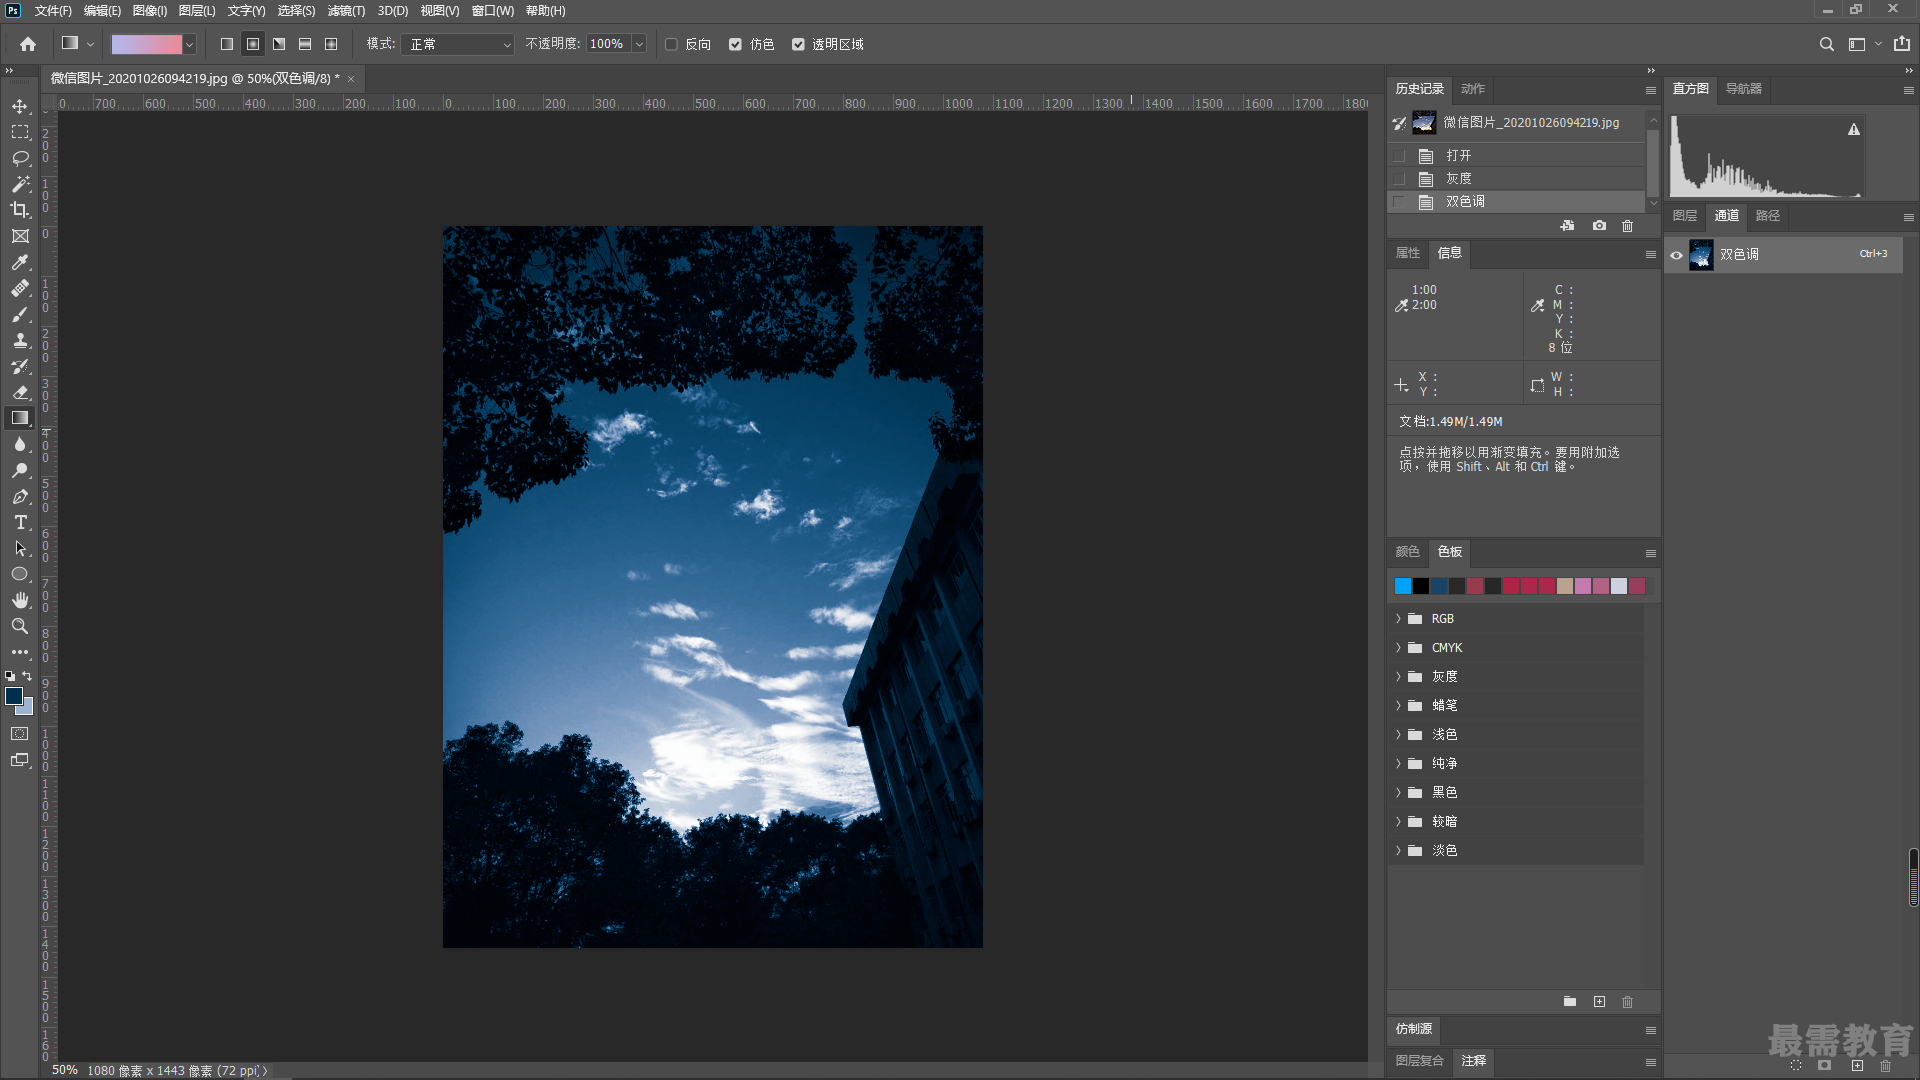The height and width of the screenshot is (1080, 1920).
Task: Switch to the 图层 tab
Action: click(1685, 216)
